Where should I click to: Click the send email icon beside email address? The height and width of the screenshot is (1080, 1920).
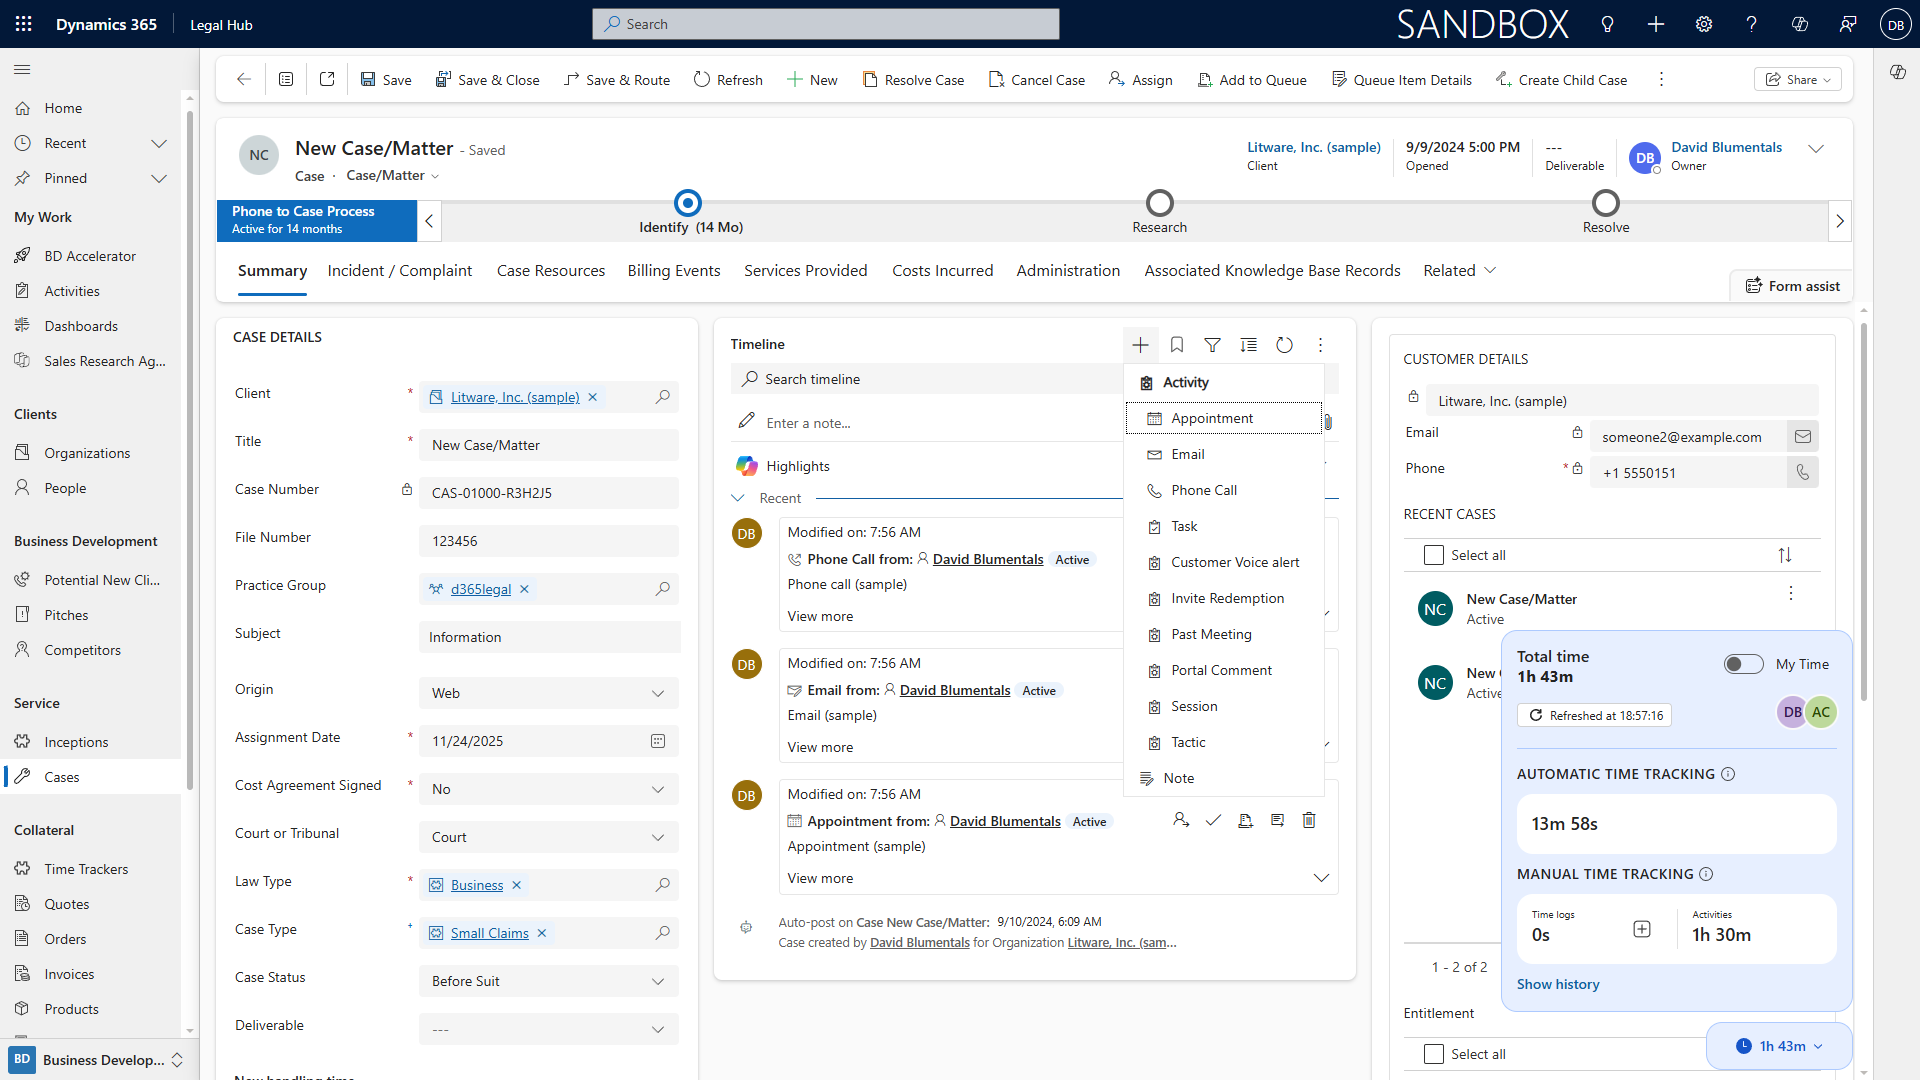(x=1802, y=436)
